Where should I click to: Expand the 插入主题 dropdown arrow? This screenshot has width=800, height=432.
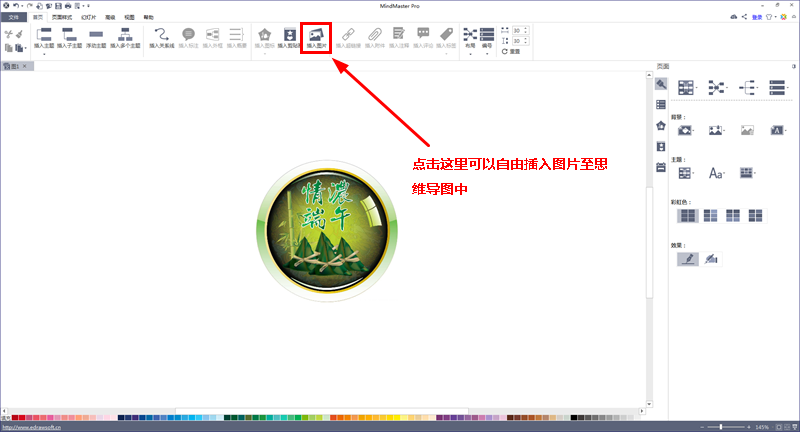(x=44, y=54)
